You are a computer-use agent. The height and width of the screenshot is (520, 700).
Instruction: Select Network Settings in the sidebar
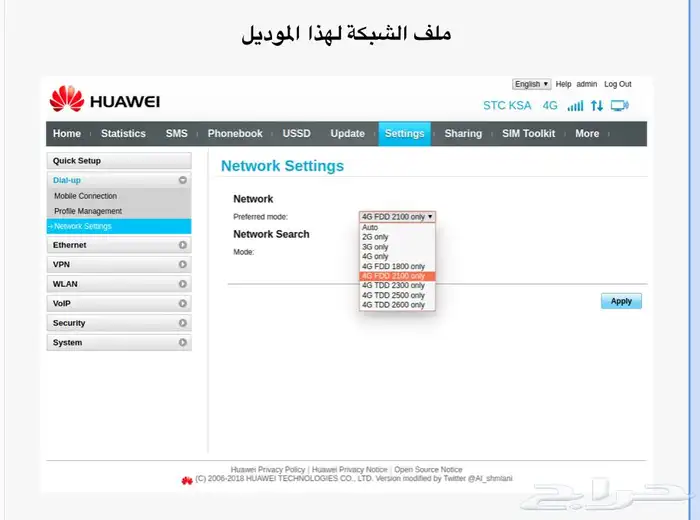click(x=119, y=226)
